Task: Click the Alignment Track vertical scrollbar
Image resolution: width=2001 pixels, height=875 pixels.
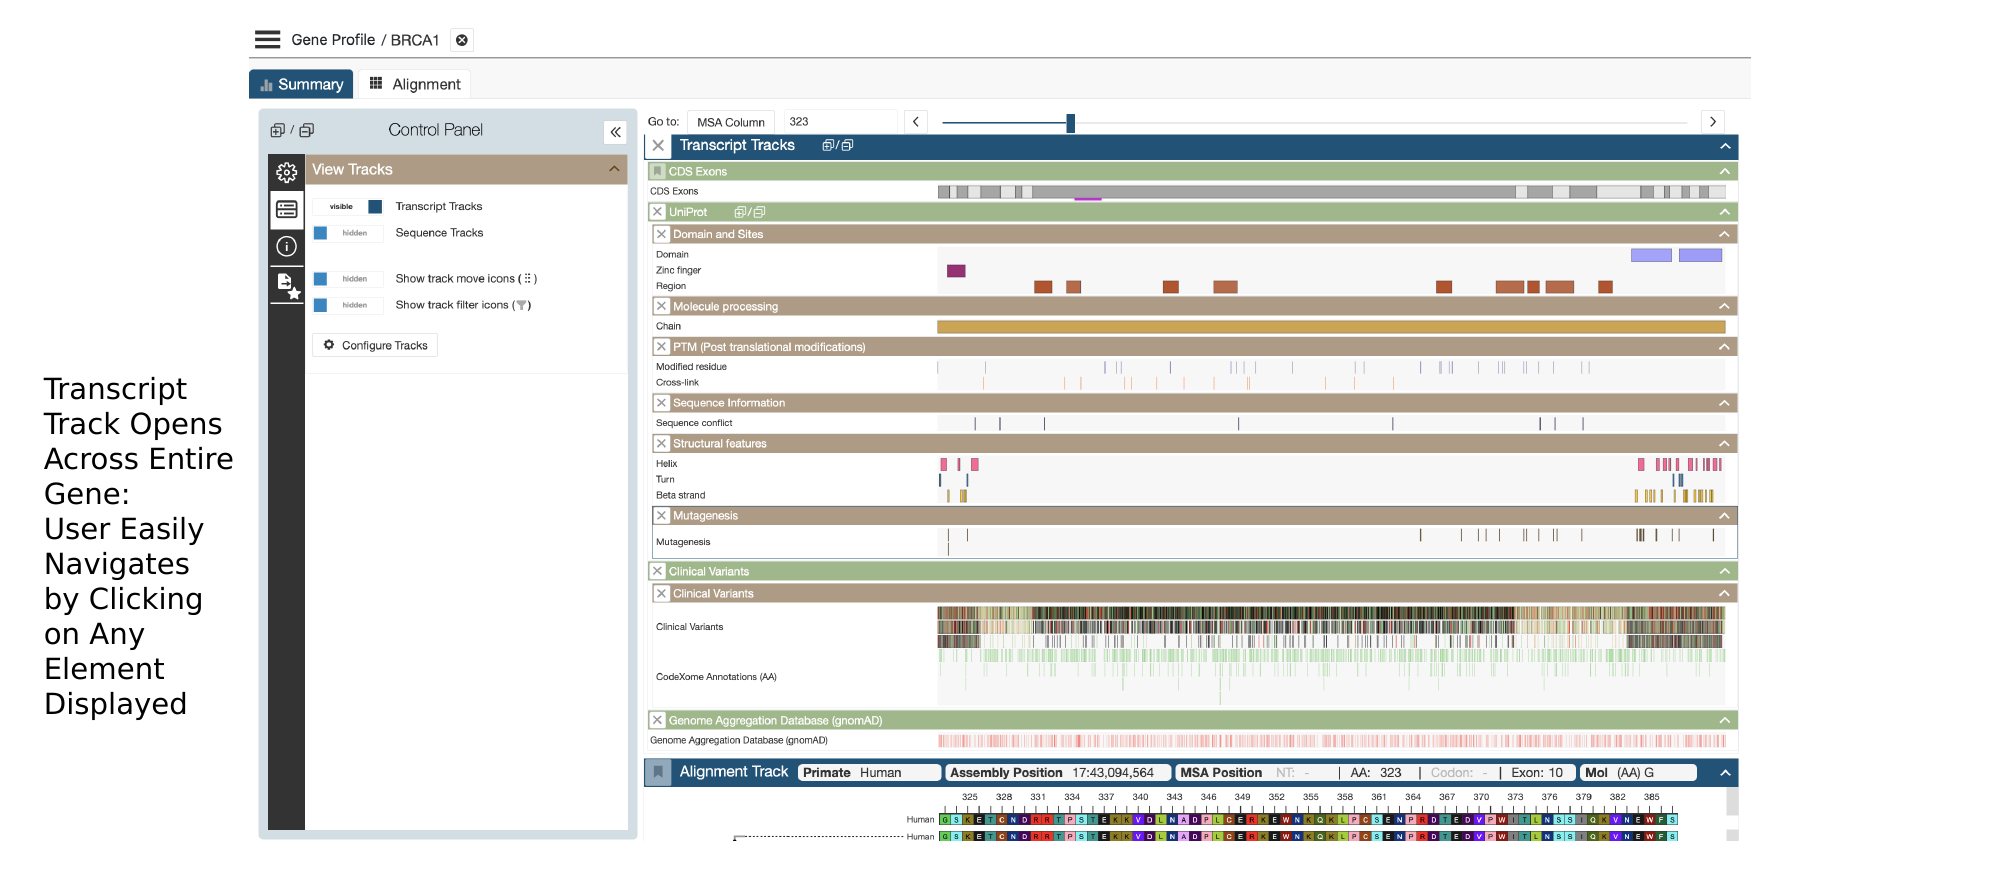Action: pyautogui.click(x=1732, y=814)
